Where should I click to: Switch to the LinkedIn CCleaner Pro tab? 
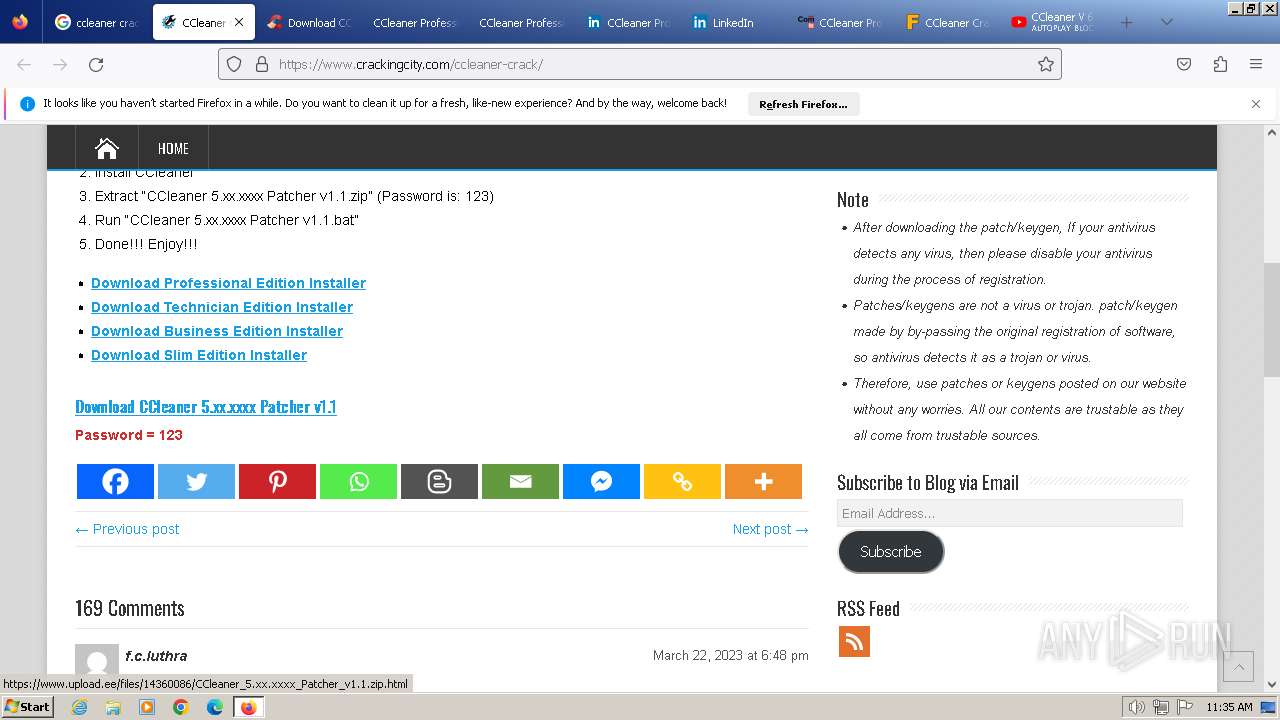click(x=628, y=22)
